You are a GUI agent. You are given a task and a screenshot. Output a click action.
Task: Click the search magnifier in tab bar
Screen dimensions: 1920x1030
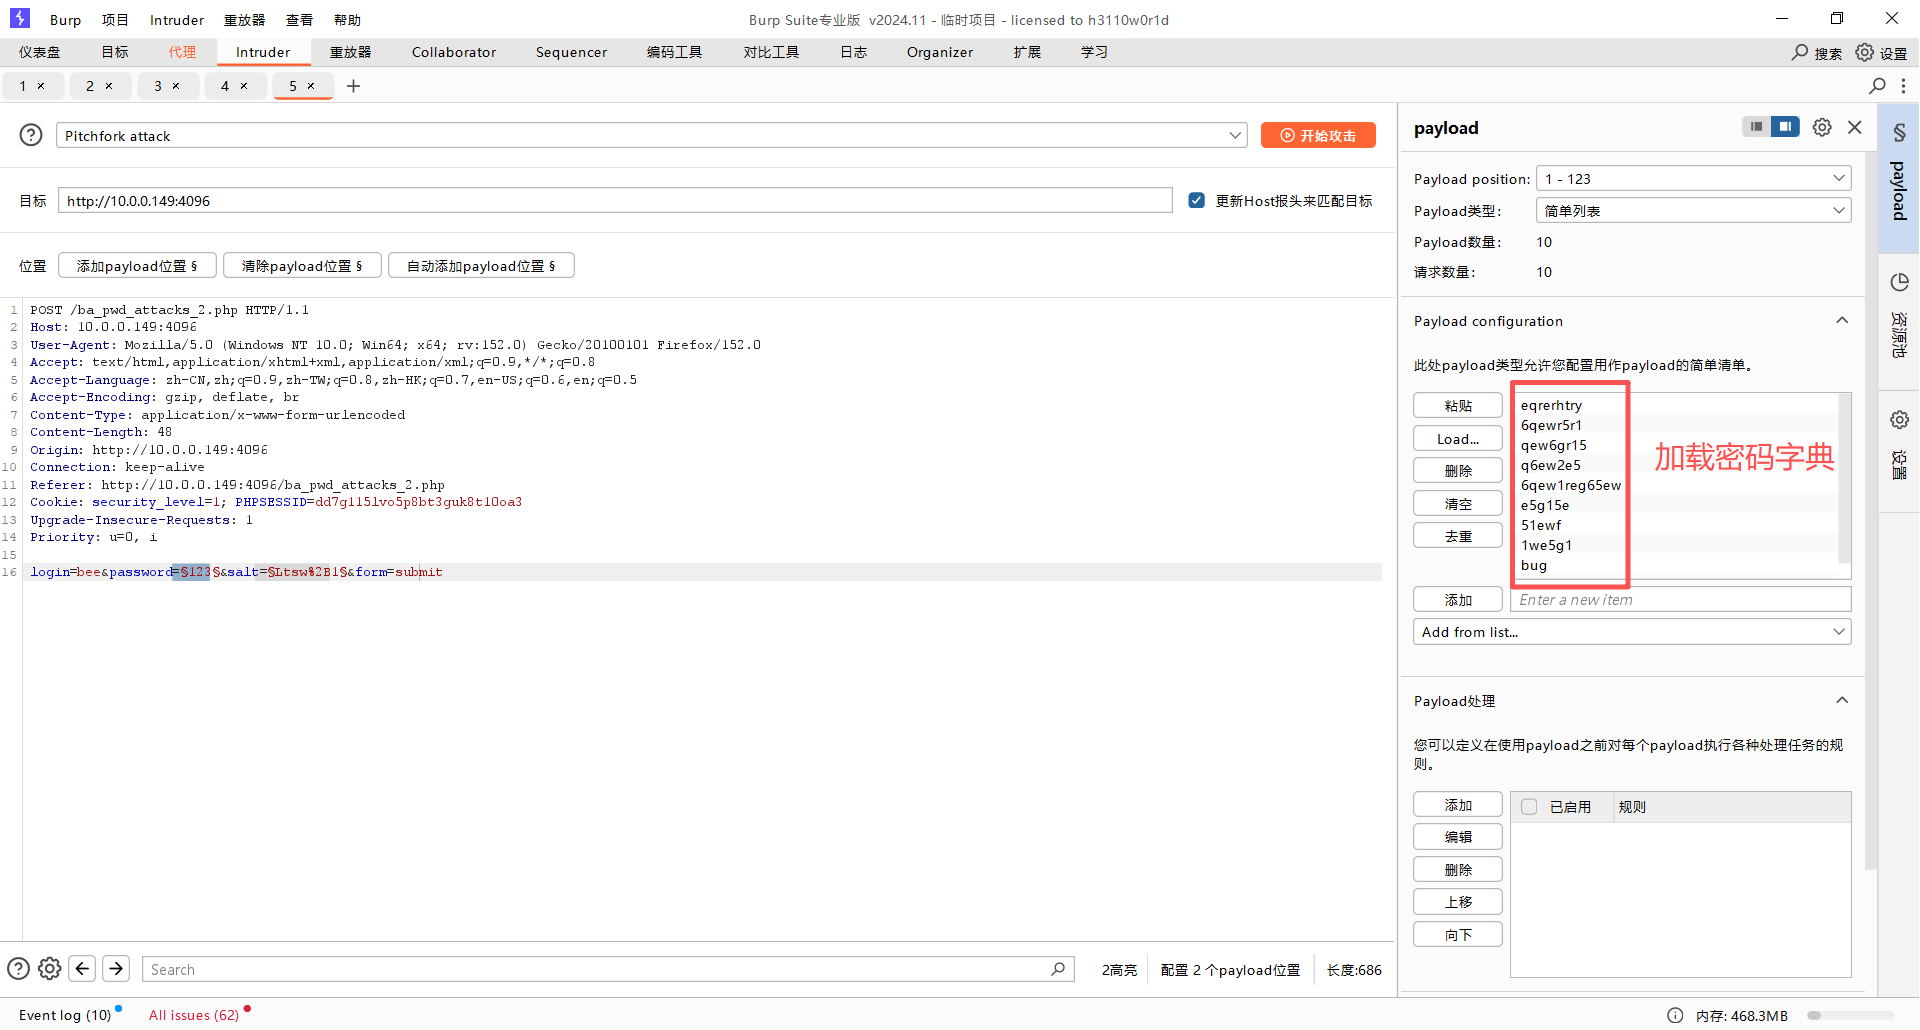(x=1877, y=86)
